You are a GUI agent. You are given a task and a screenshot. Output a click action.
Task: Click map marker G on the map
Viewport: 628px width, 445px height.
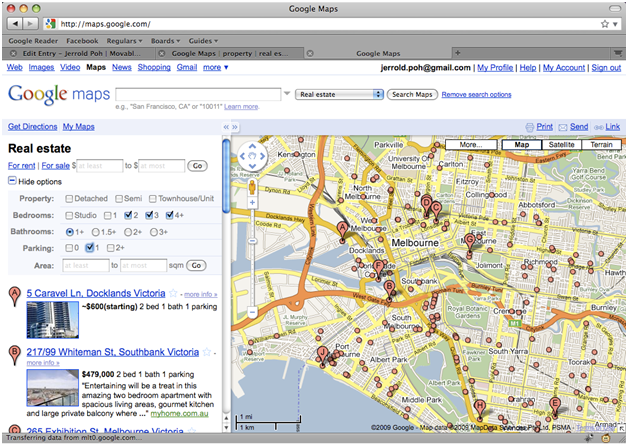[469, 240]
